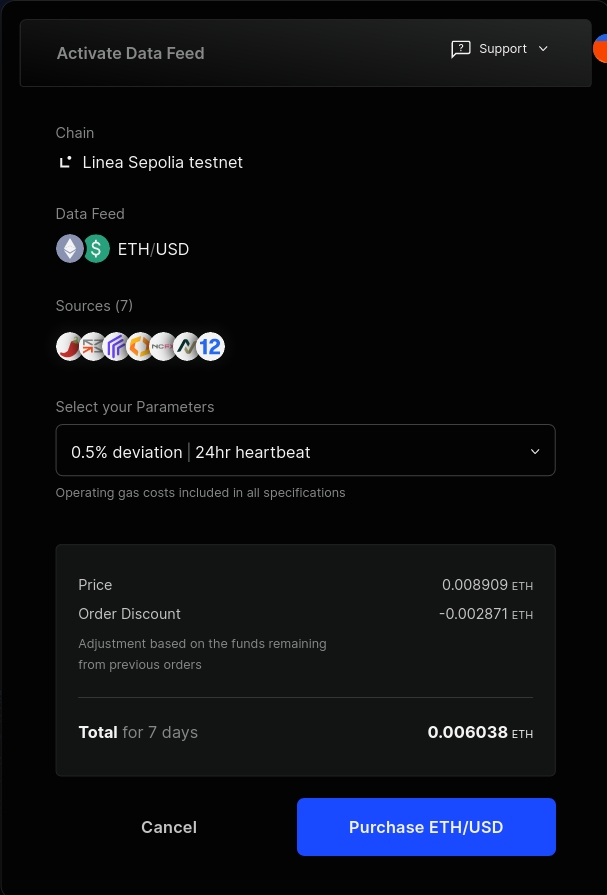Click the NCFX source icon
Viewport: 607px width, 895px height.
point(163,347)
